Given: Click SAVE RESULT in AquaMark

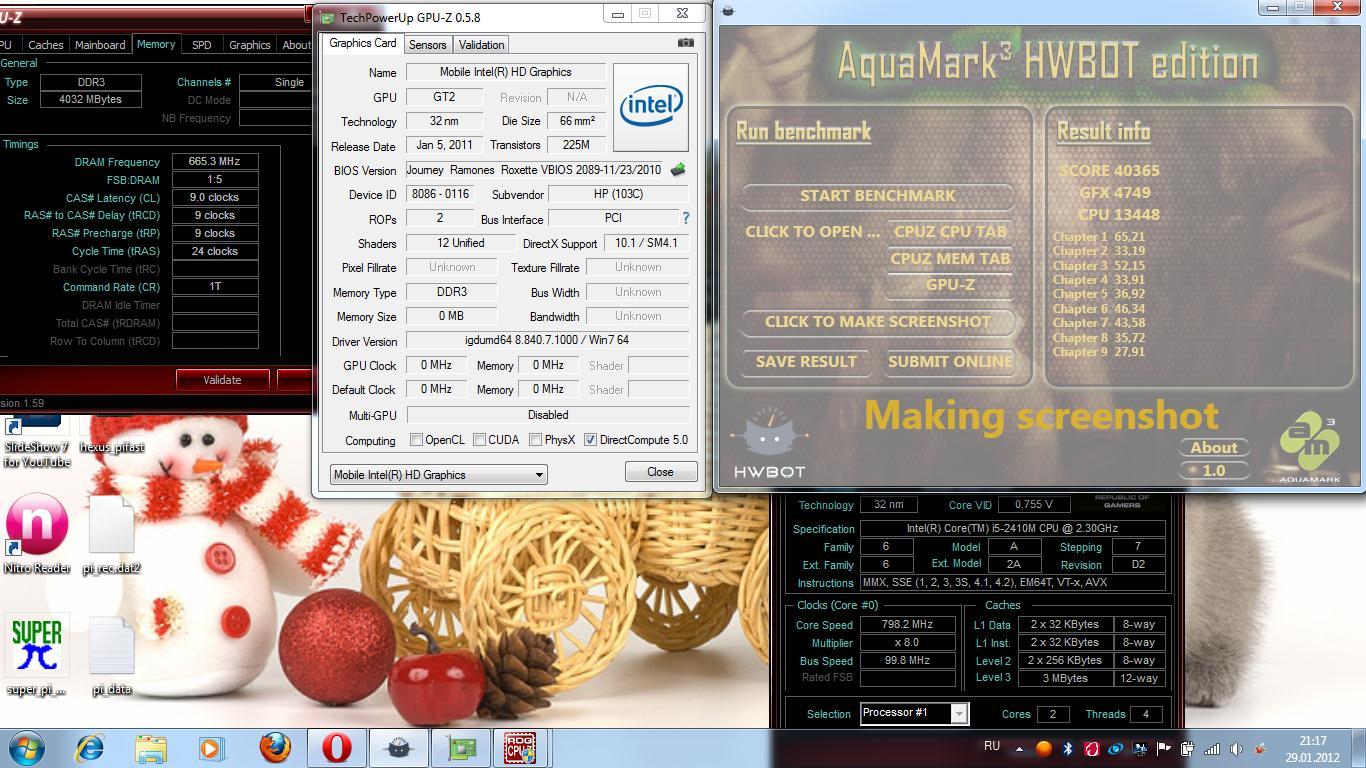Looking at the screenshot, I should pyautogui.click(x=806, y=362).
